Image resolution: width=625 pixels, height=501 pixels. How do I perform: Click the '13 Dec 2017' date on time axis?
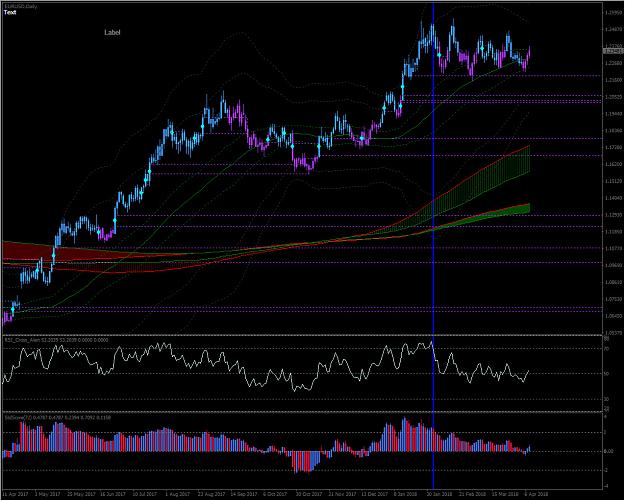pyautogui.click(x=375, y=494)
